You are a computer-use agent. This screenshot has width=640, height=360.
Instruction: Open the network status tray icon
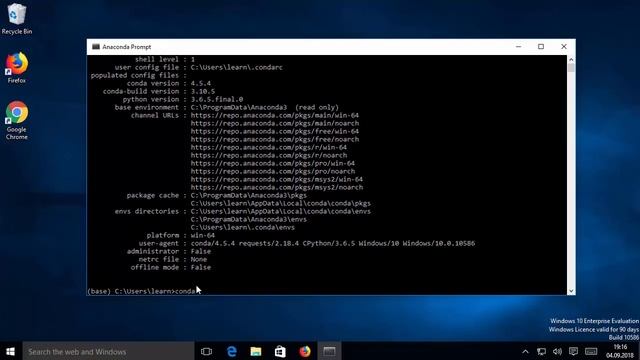541,351
